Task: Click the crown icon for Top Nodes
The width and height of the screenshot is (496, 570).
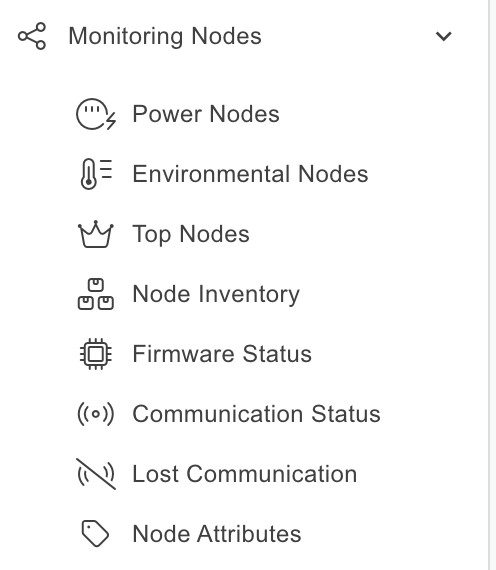Action: point(96,234)
